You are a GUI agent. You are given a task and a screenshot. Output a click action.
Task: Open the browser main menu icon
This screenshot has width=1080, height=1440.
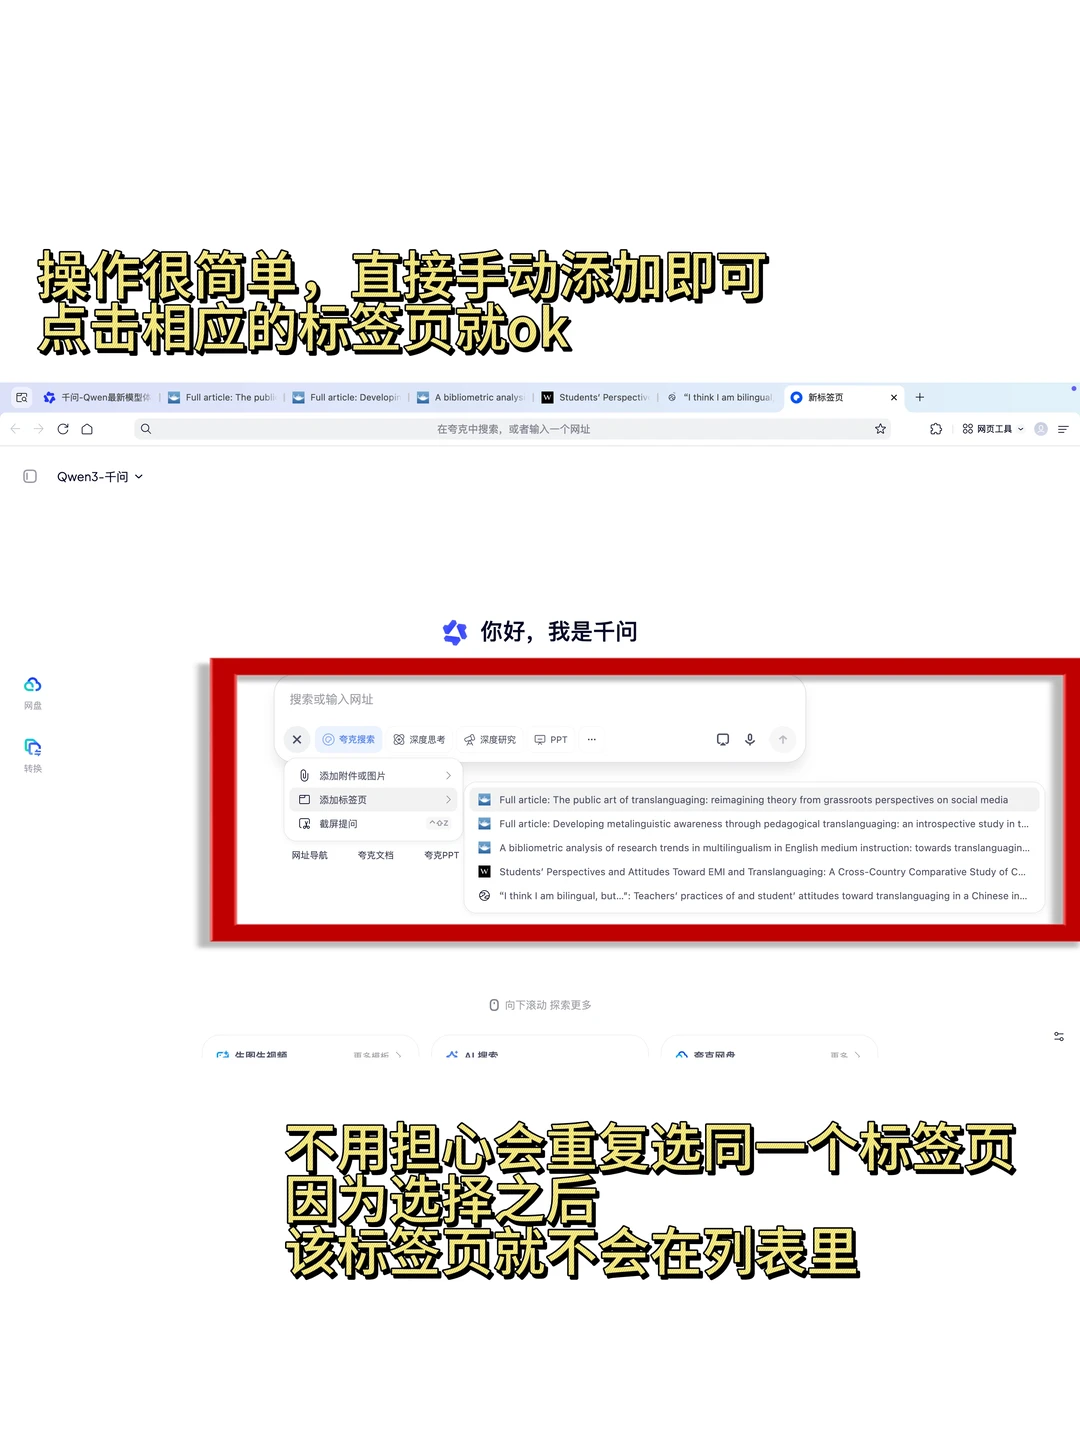[x=1063, y=429]
